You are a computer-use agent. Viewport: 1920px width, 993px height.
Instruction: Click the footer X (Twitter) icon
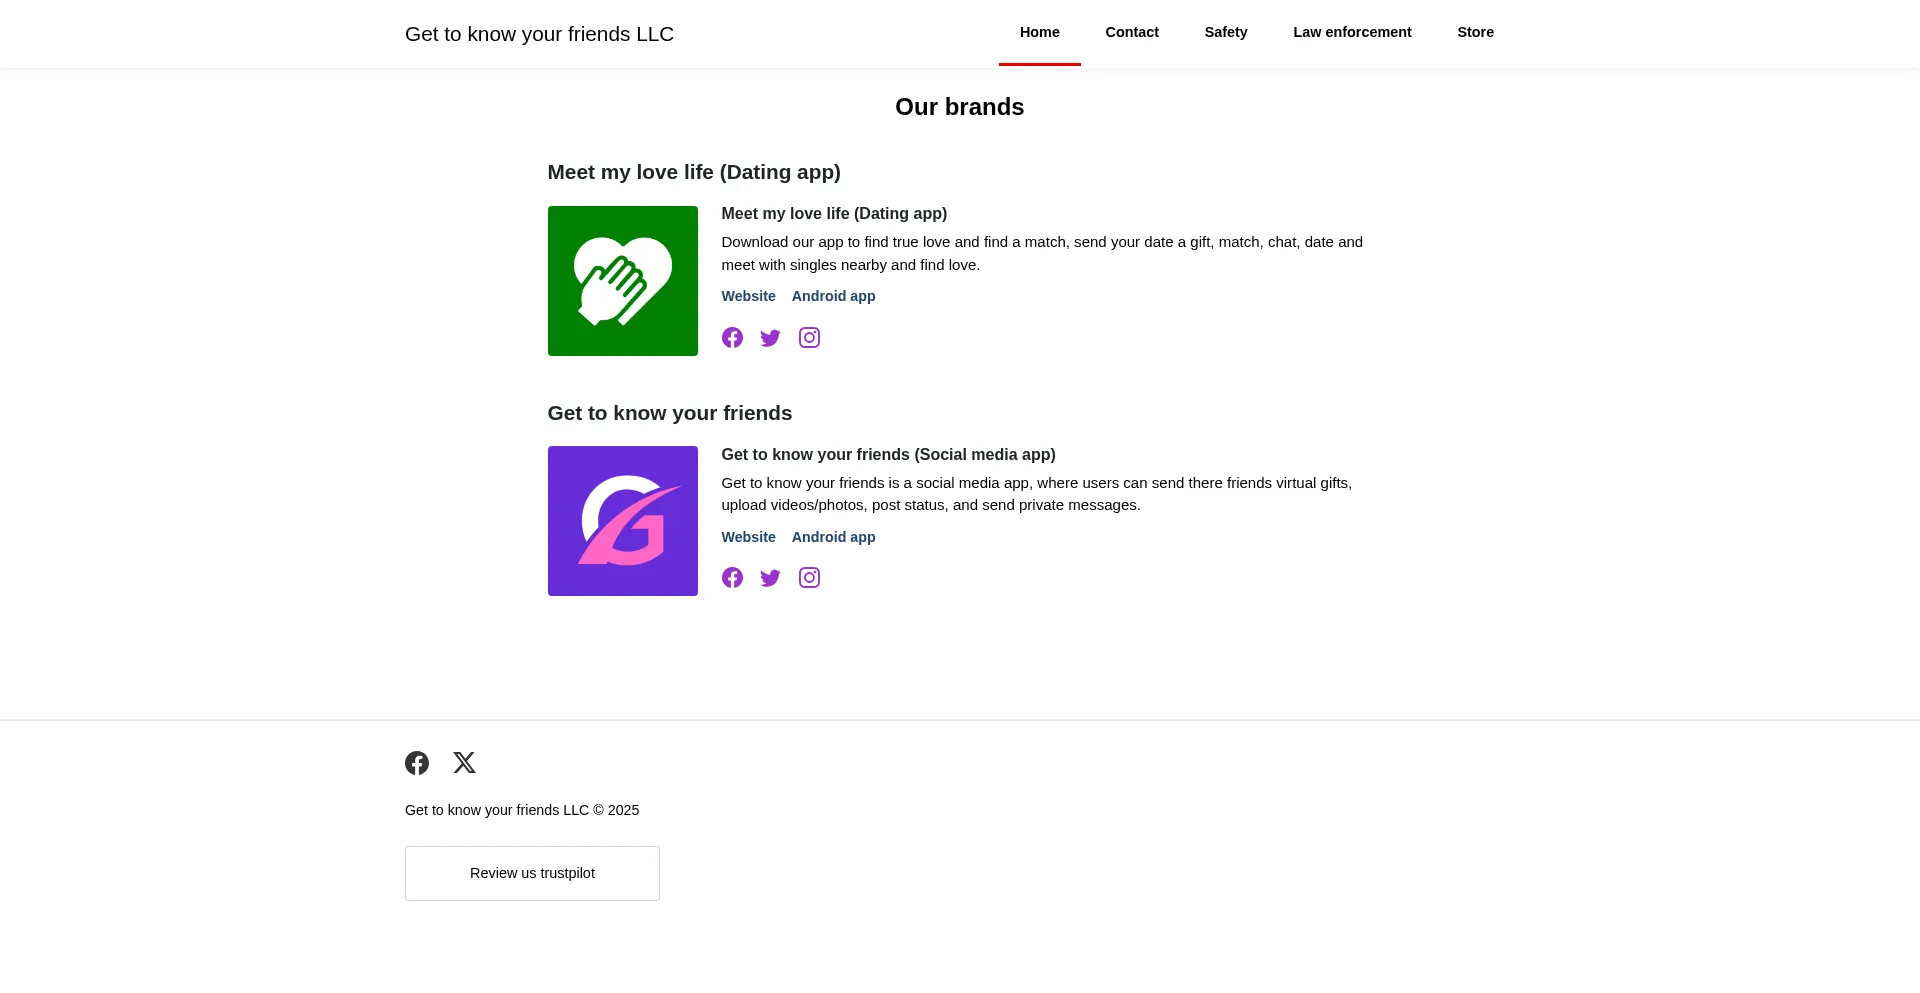click(464, 763)
